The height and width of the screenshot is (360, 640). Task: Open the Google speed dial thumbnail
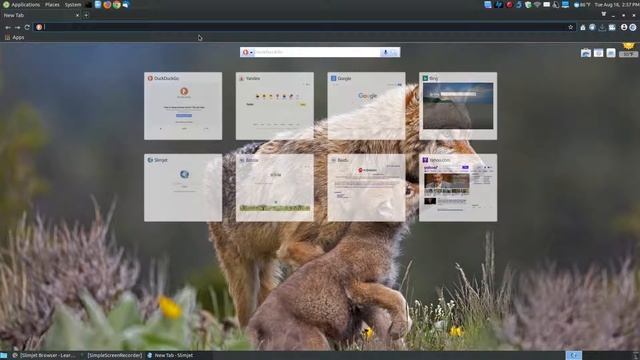point(366,106)
